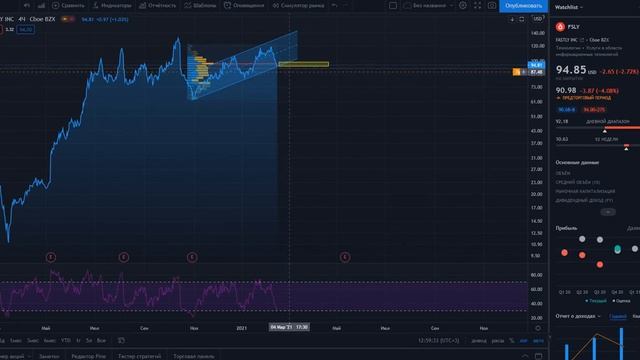Select the YTD time range

(x=65, y=340)
